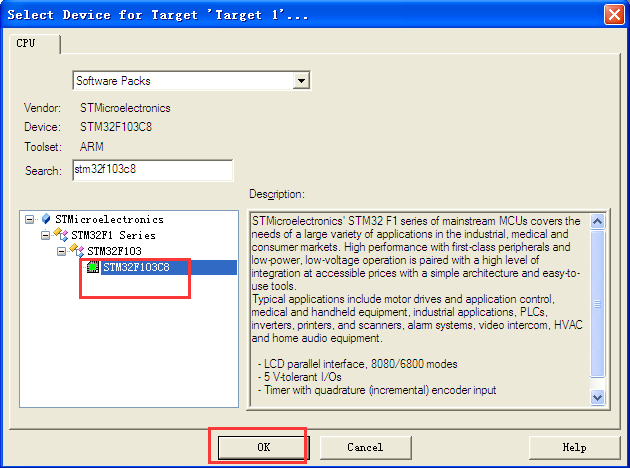Click the Cancel button
630x468 pixels.
[366, 447]
